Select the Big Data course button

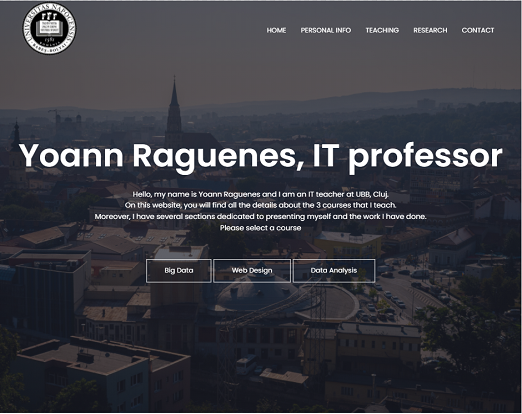pyautogui.click(x=179, y=271)
